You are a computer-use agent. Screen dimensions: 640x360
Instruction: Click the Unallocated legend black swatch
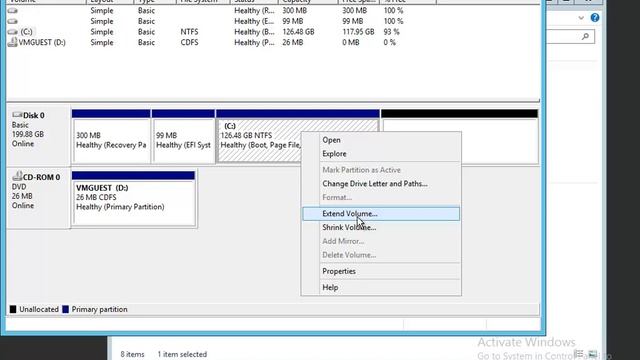13,309
